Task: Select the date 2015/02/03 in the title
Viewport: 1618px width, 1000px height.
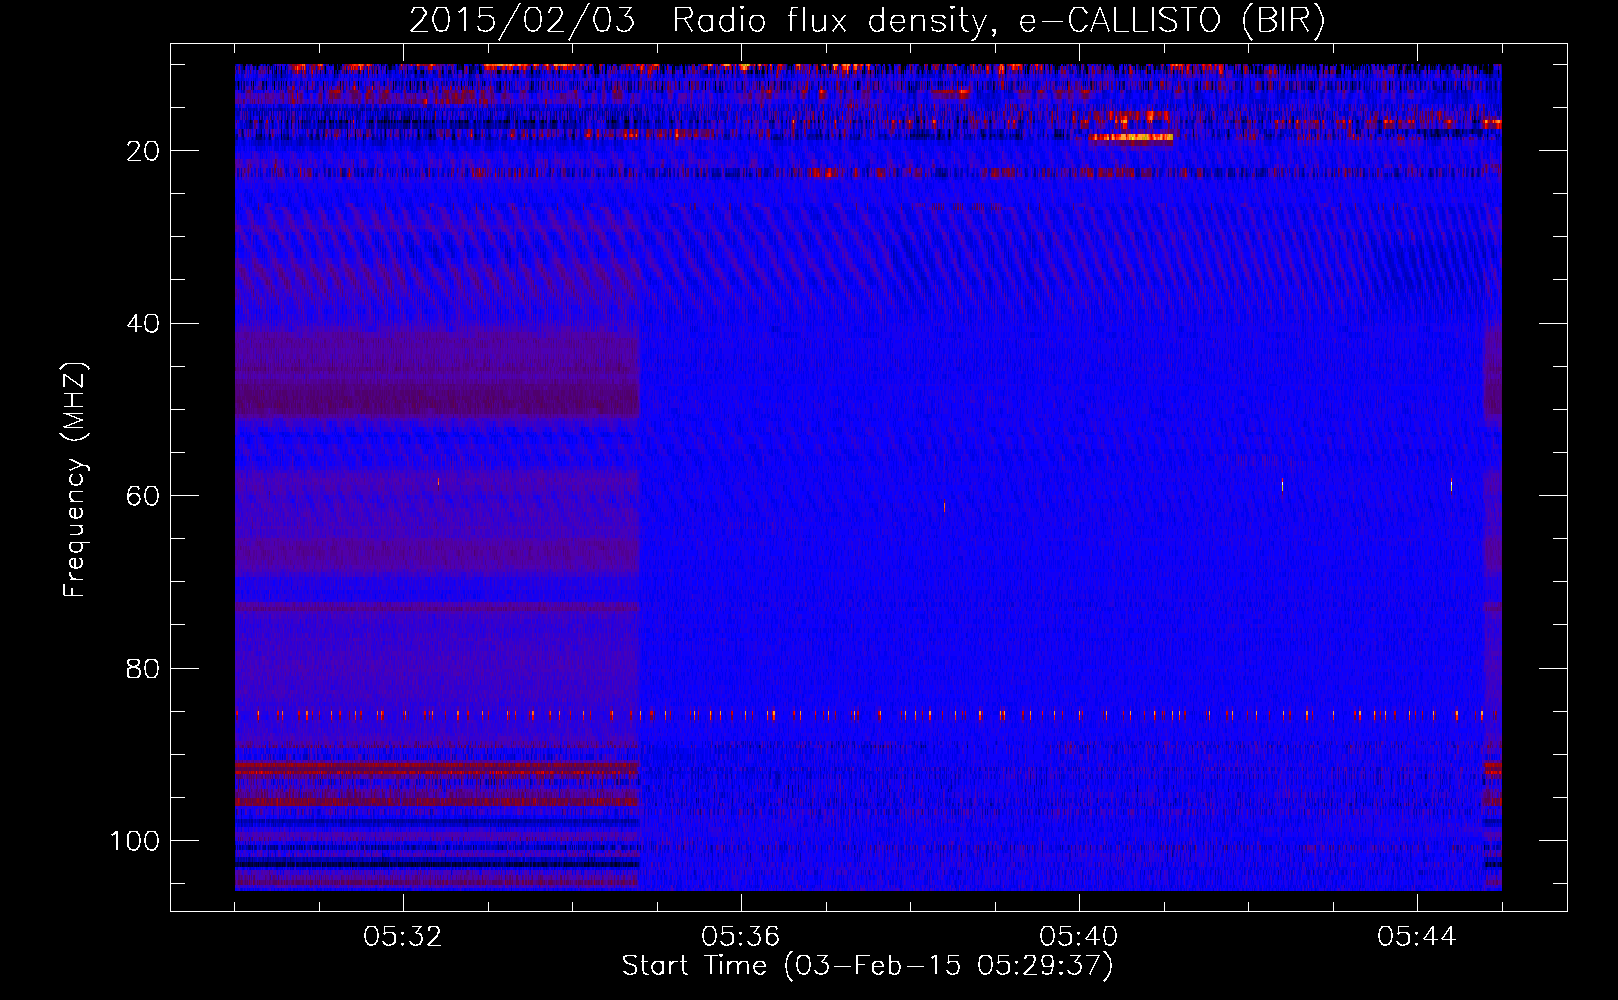Action: pos(522,21)
